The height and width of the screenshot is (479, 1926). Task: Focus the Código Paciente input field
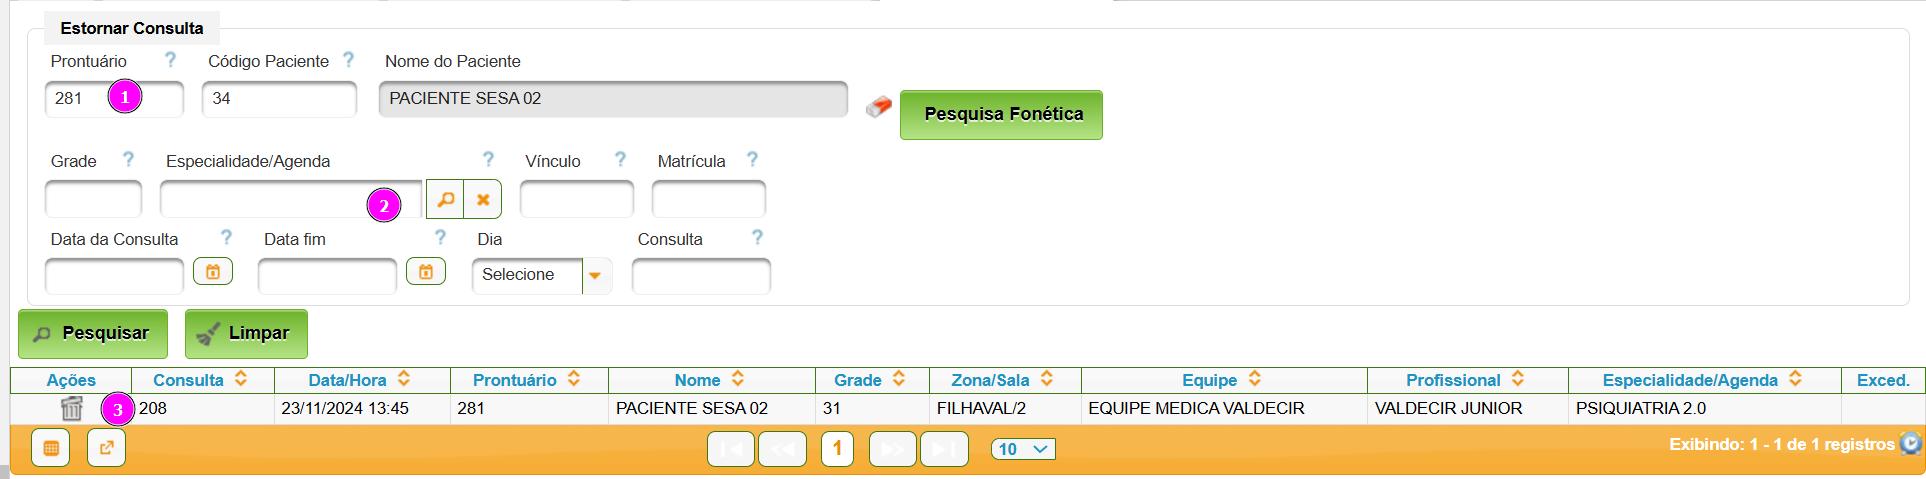point(279,99)
